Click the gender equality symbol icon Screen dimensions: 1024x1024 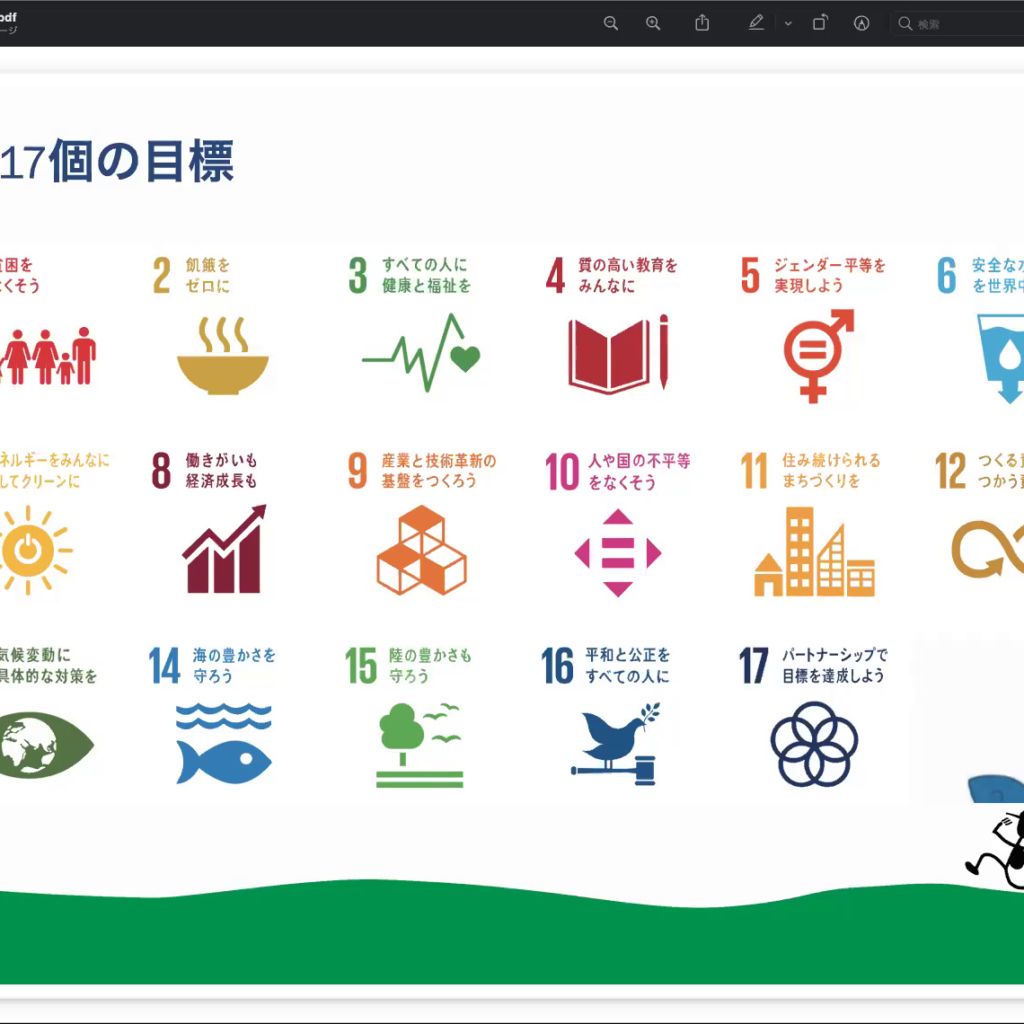819,356
